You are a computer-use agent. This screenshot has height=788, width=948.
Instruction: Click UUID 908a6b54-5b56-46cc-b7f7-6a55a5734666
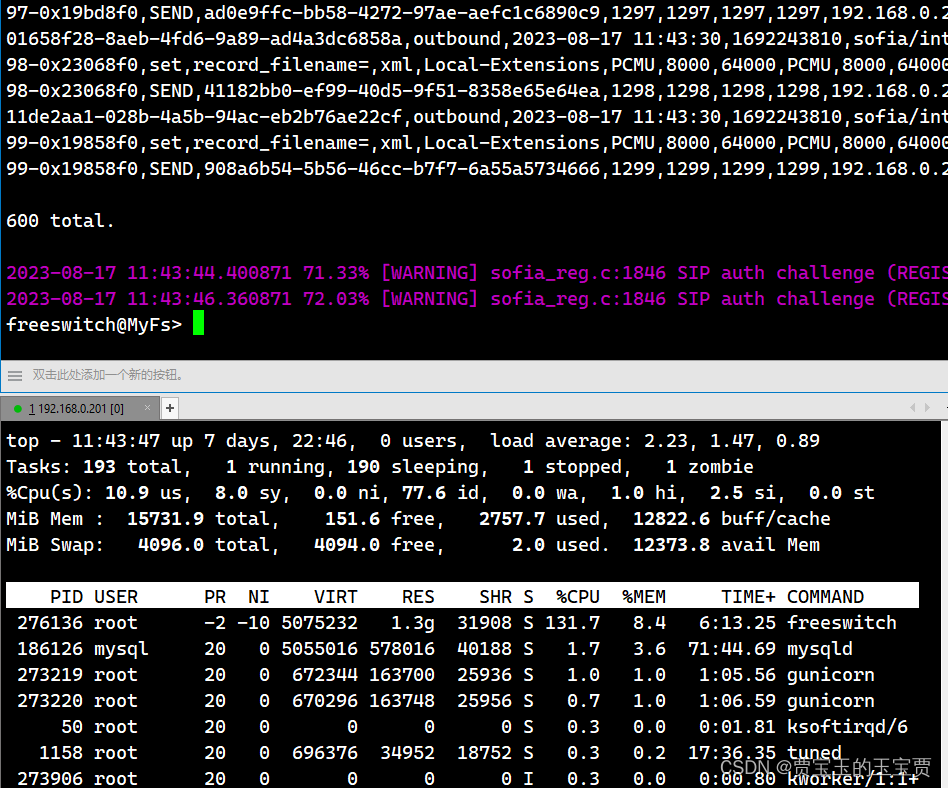click(401, 169)
